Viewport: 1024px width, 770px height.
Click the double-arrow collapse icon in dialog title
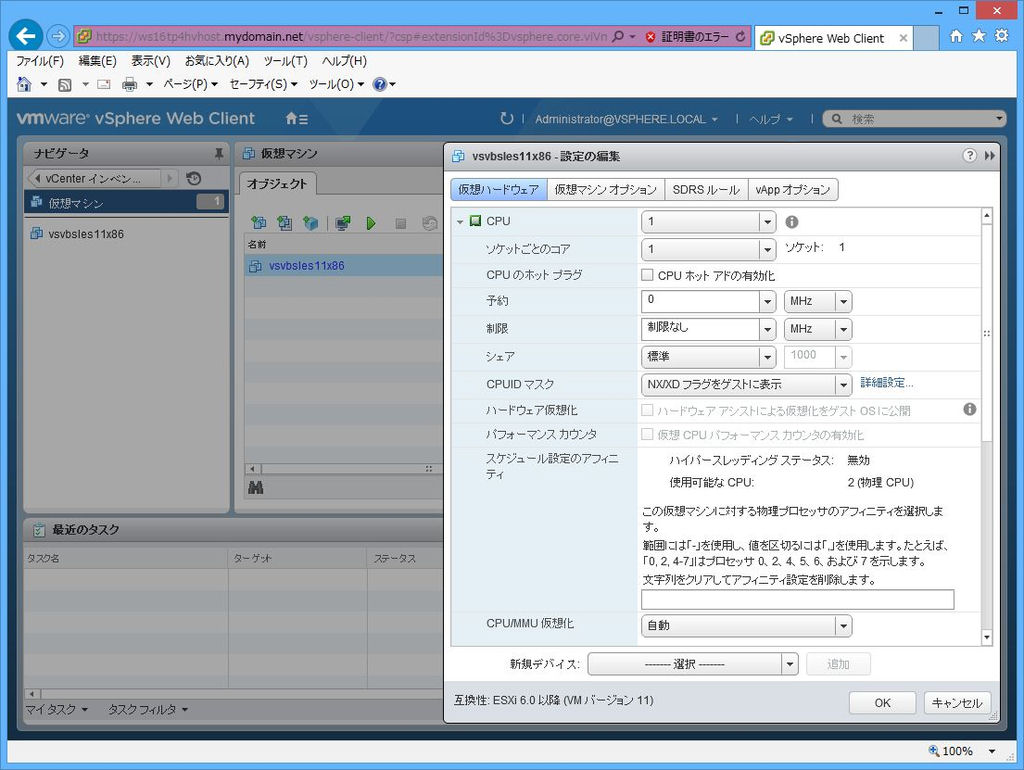coord(989,155)
